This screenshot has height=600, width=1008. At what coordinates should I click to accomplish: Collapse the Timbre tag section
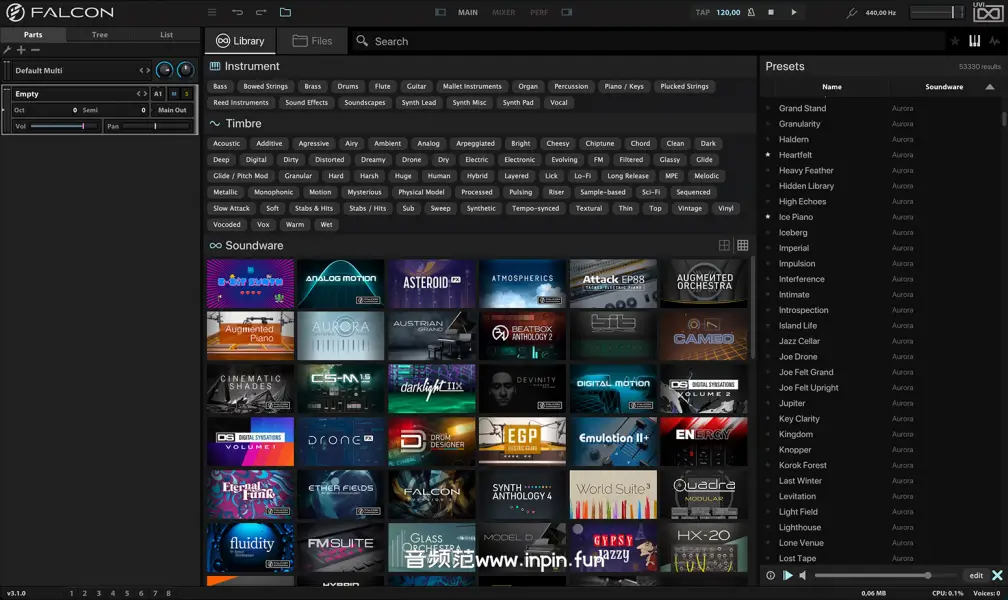coord(215,124)
